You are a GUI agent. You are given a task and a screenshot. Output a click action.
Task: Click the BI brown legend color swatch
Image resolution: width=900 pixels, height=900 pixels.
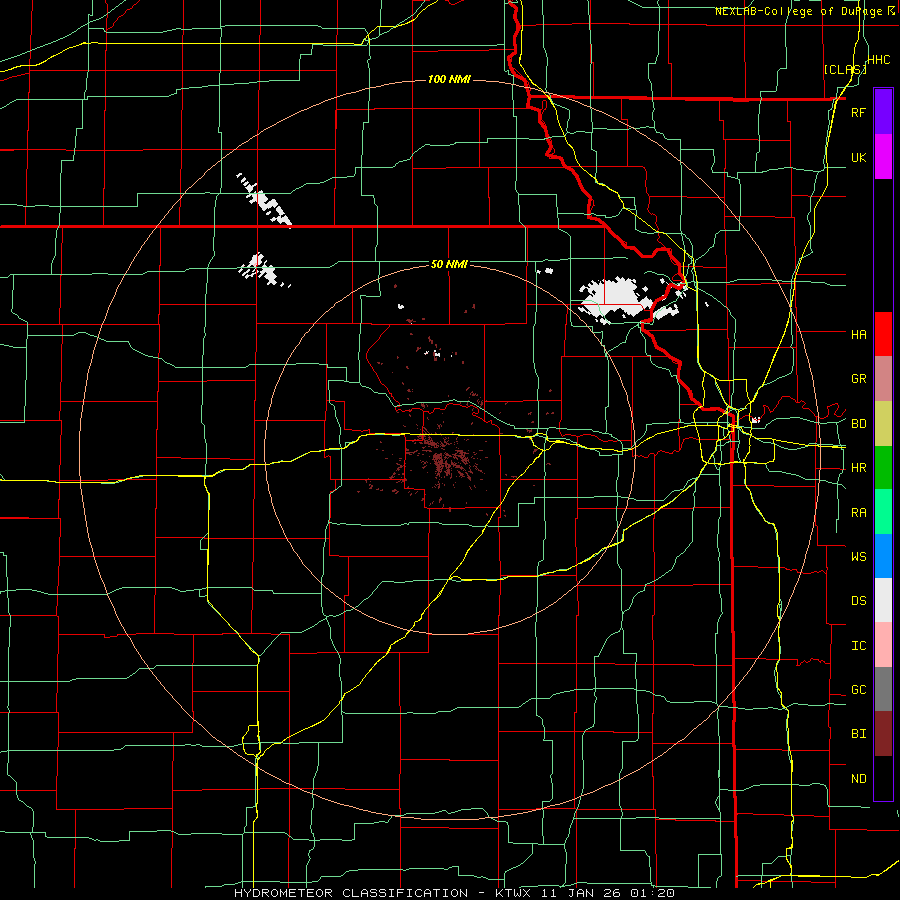[883, 734]
